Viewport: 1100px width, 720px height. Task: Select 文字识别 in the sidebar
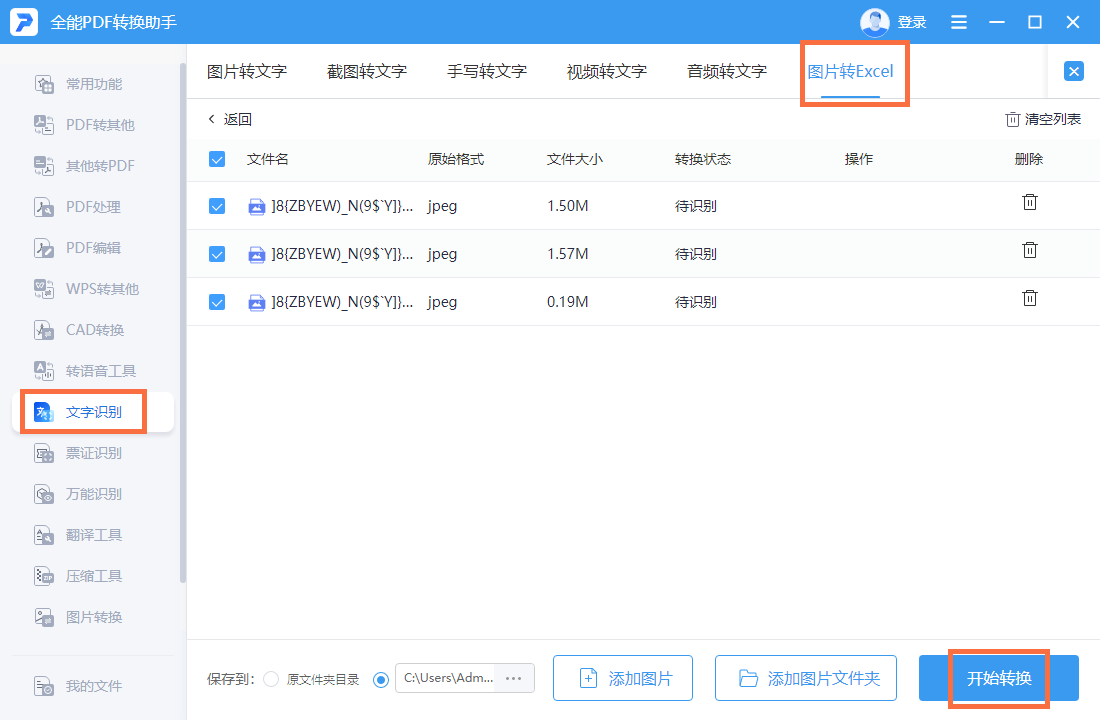click(x=93, y=412)
